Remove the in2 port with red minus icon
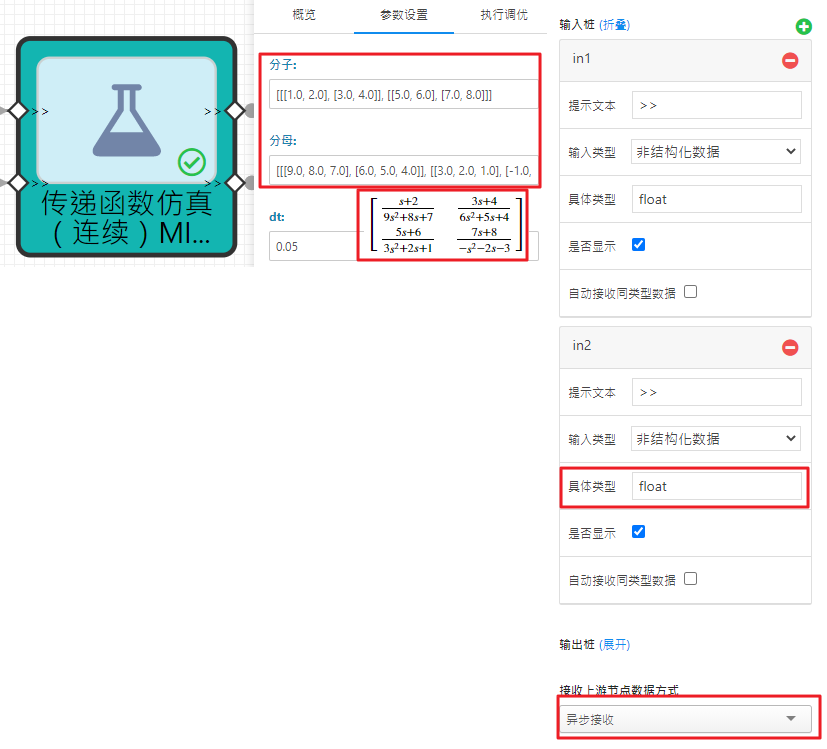The width and height of the screenshot is (827, 749). 790,347
